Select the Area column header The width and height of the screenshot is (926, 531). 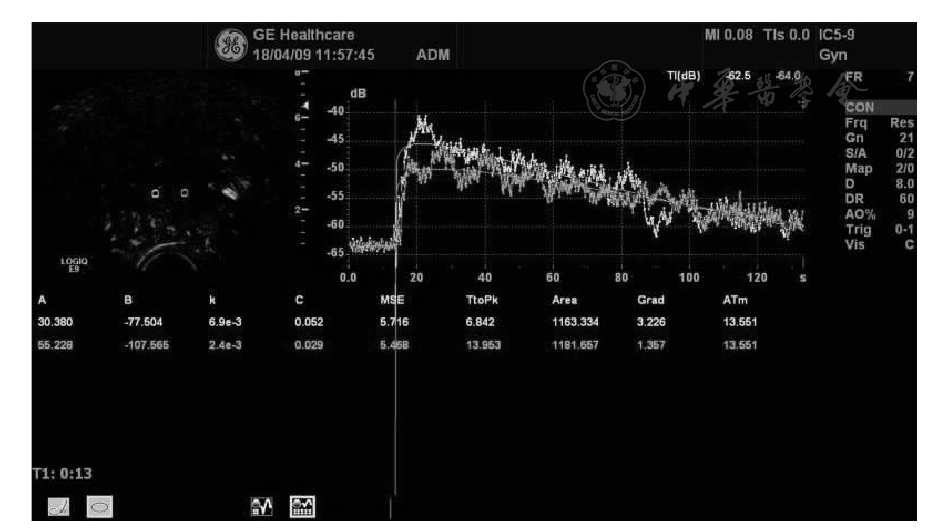[564, 299]
